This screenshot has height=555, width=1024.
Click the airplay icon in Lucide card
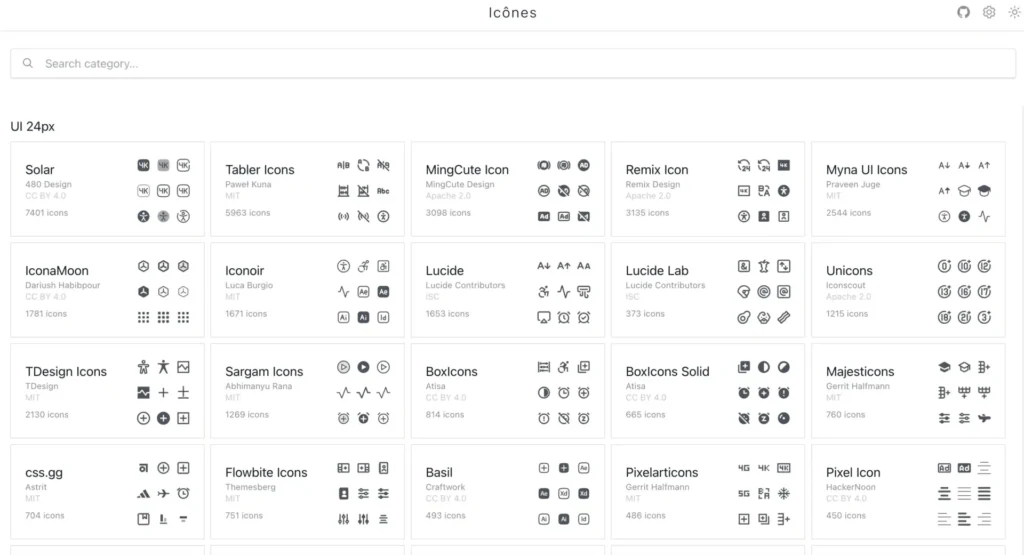click(x=543, y=317)
